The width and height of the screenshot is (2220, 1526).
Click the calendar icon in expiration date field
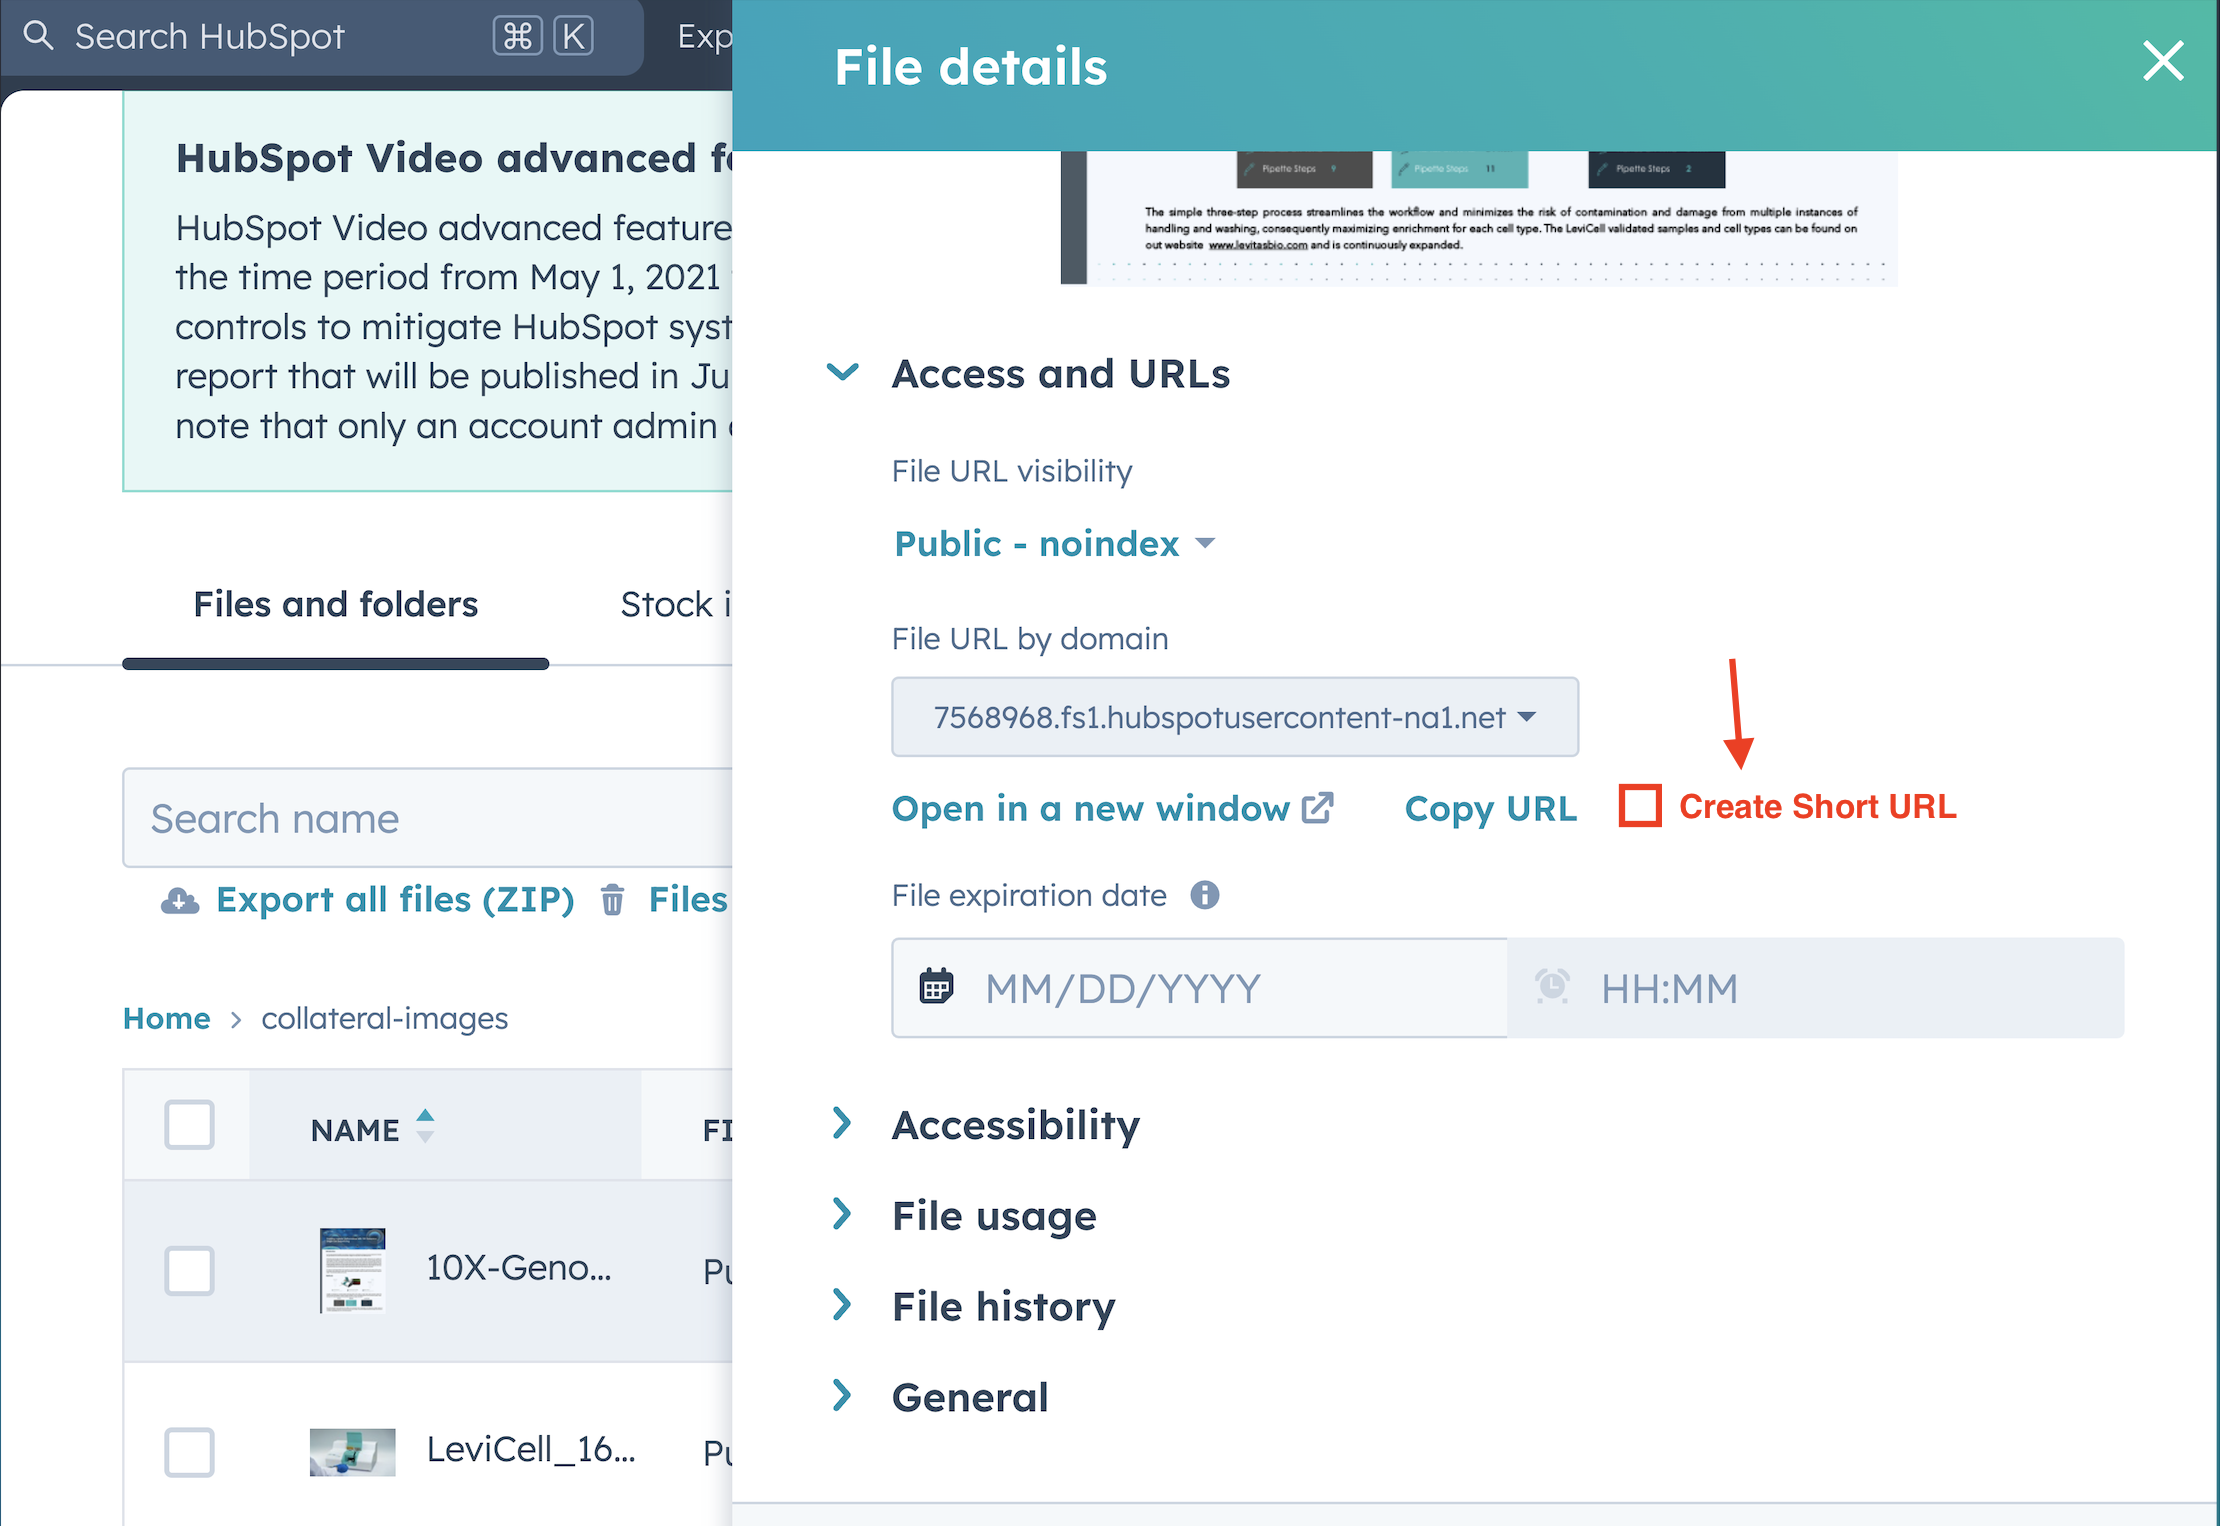(936, 988)
